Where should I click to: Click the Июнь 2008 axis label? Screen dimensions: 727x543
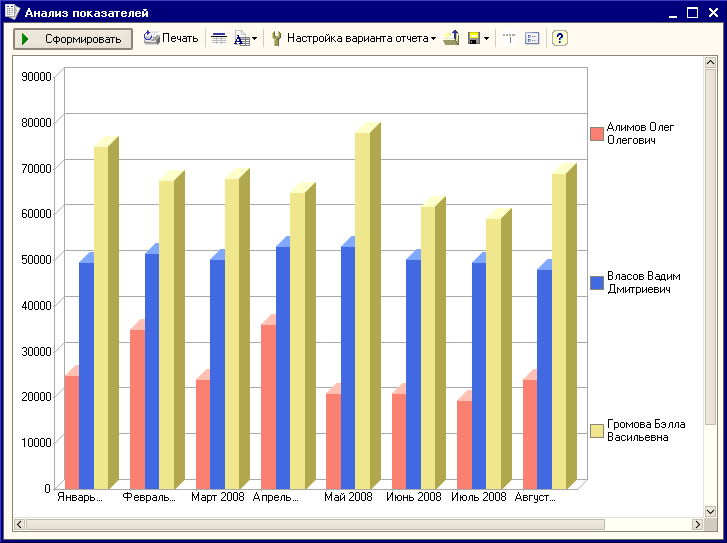click(x=414, y=497)
